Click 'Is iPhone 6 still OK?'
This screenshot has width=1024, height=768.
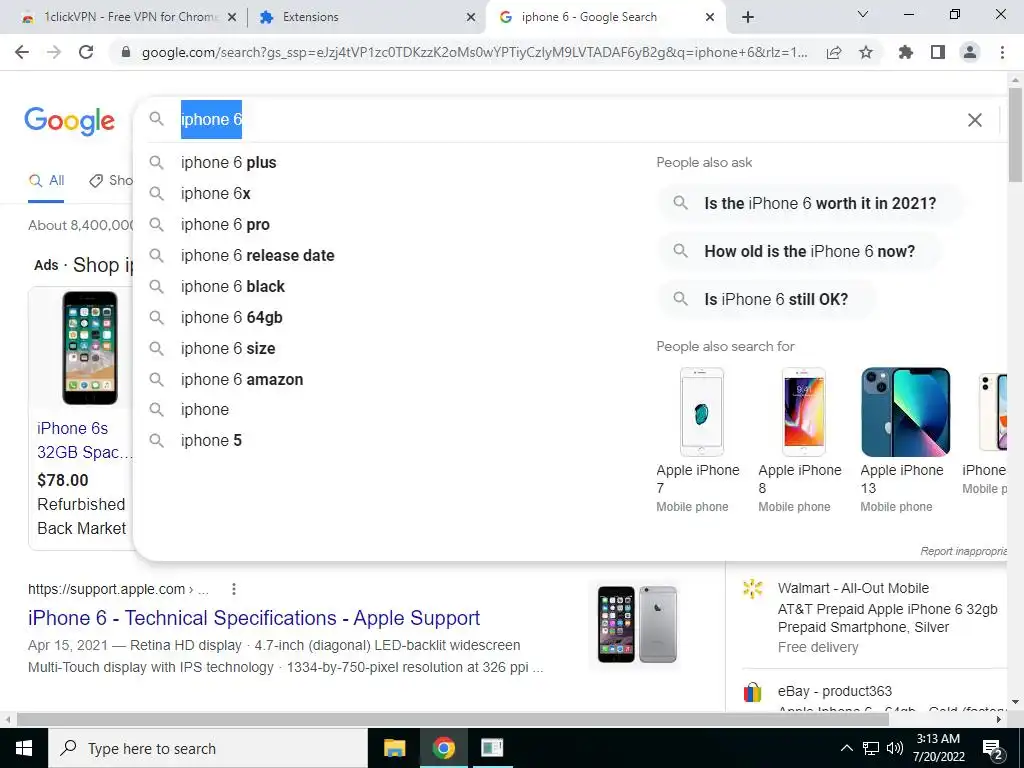pos(765,299)
